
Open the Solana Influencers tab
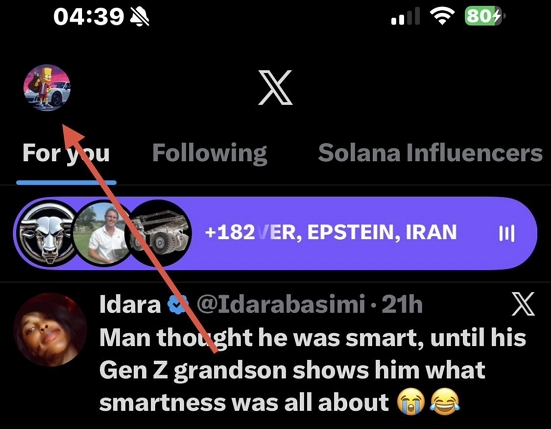click(430, 153)
